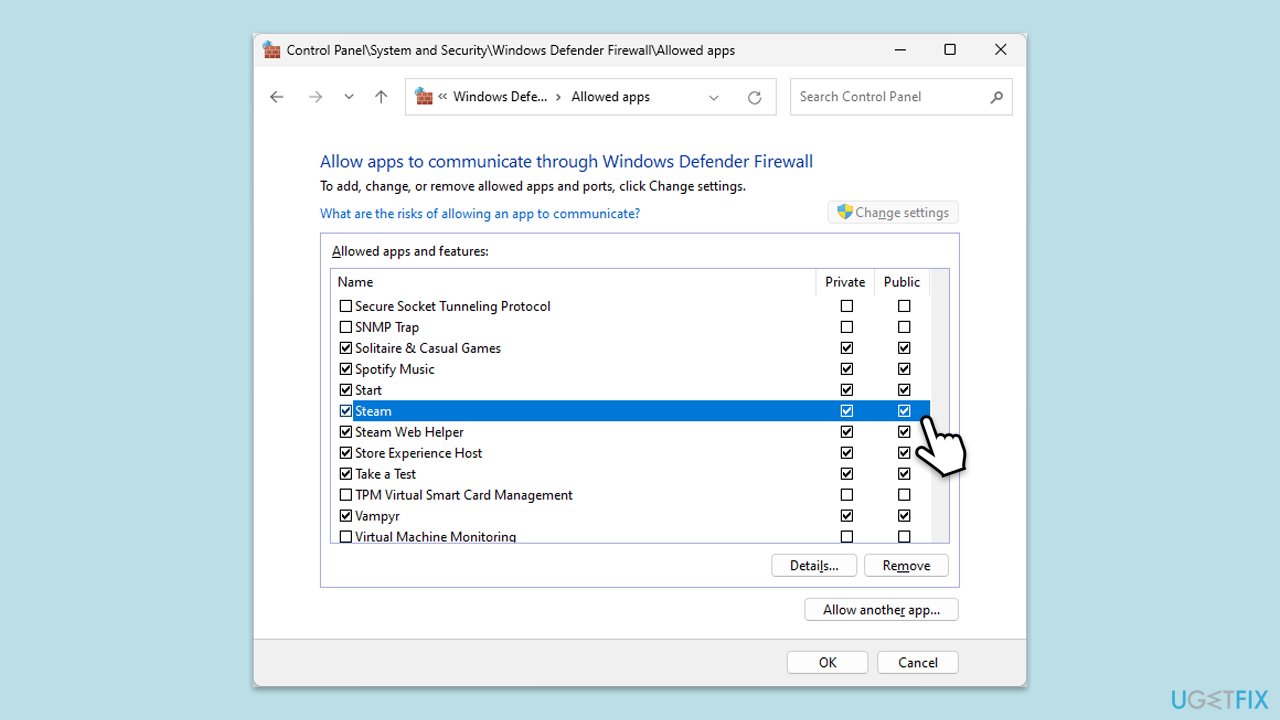
Task: Click the firewall icon in address bar
Action: [424, 97]
